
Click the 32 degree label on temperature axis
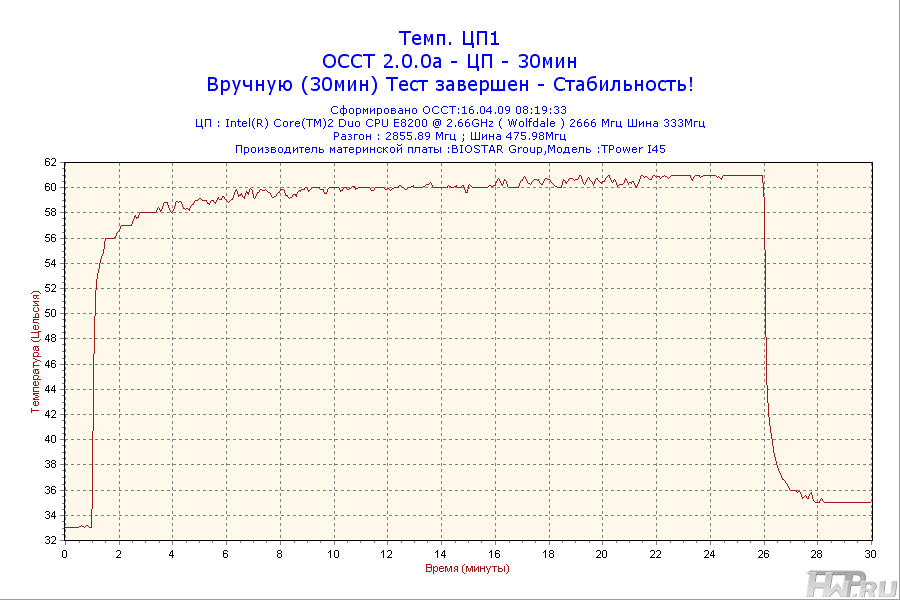point(50,540)
